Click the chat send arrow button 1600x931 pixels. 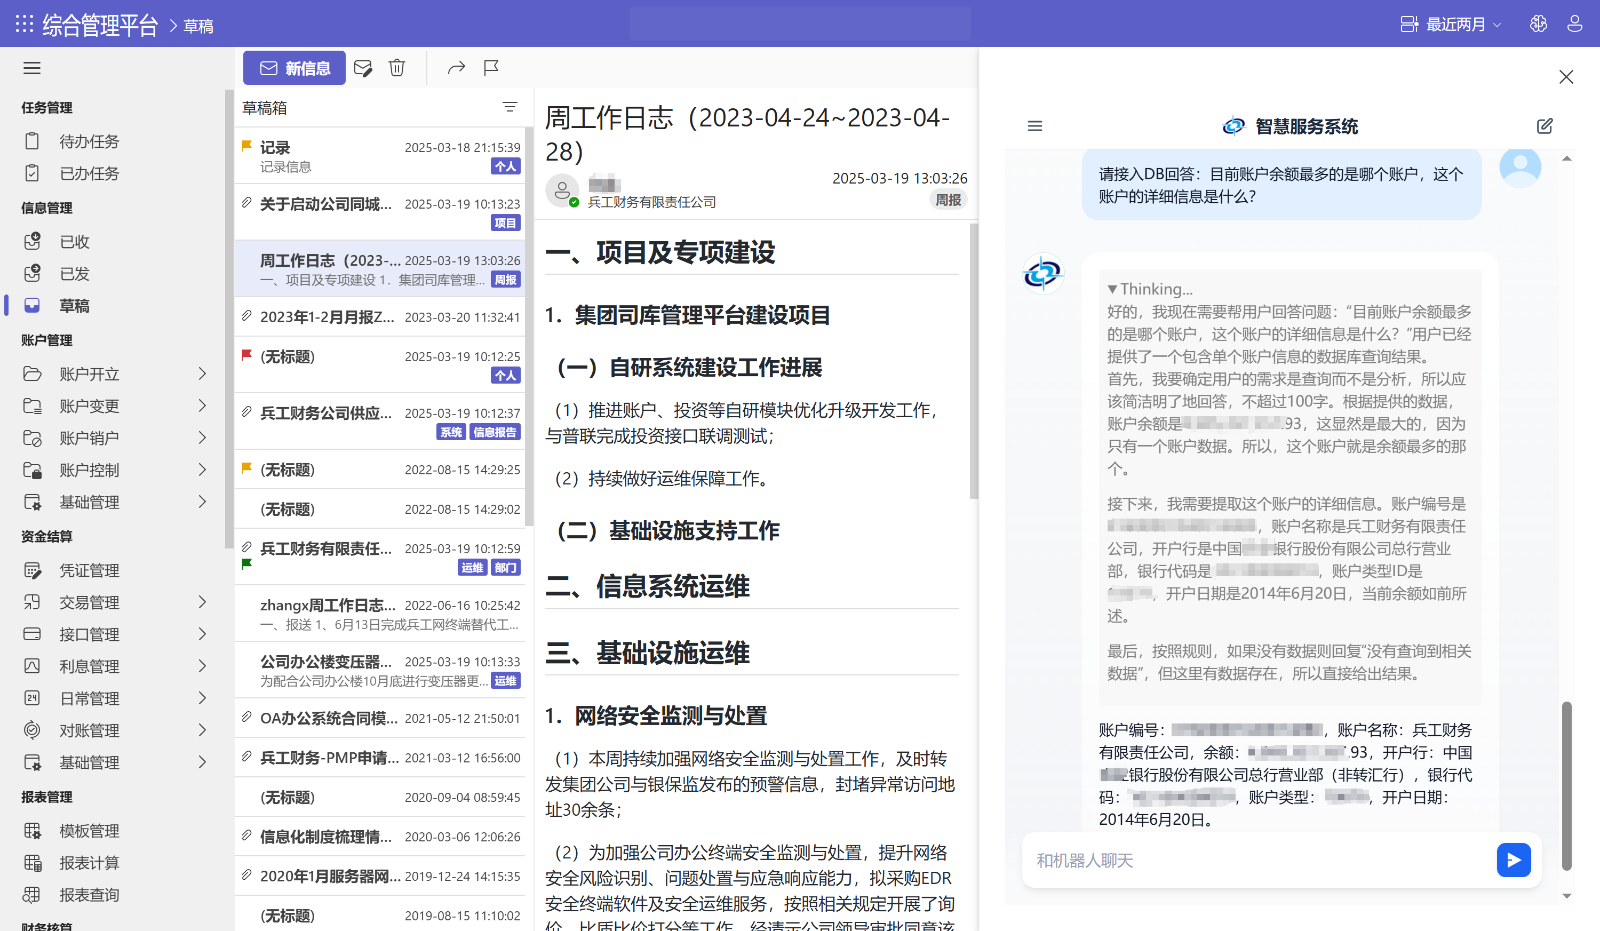1513,860
